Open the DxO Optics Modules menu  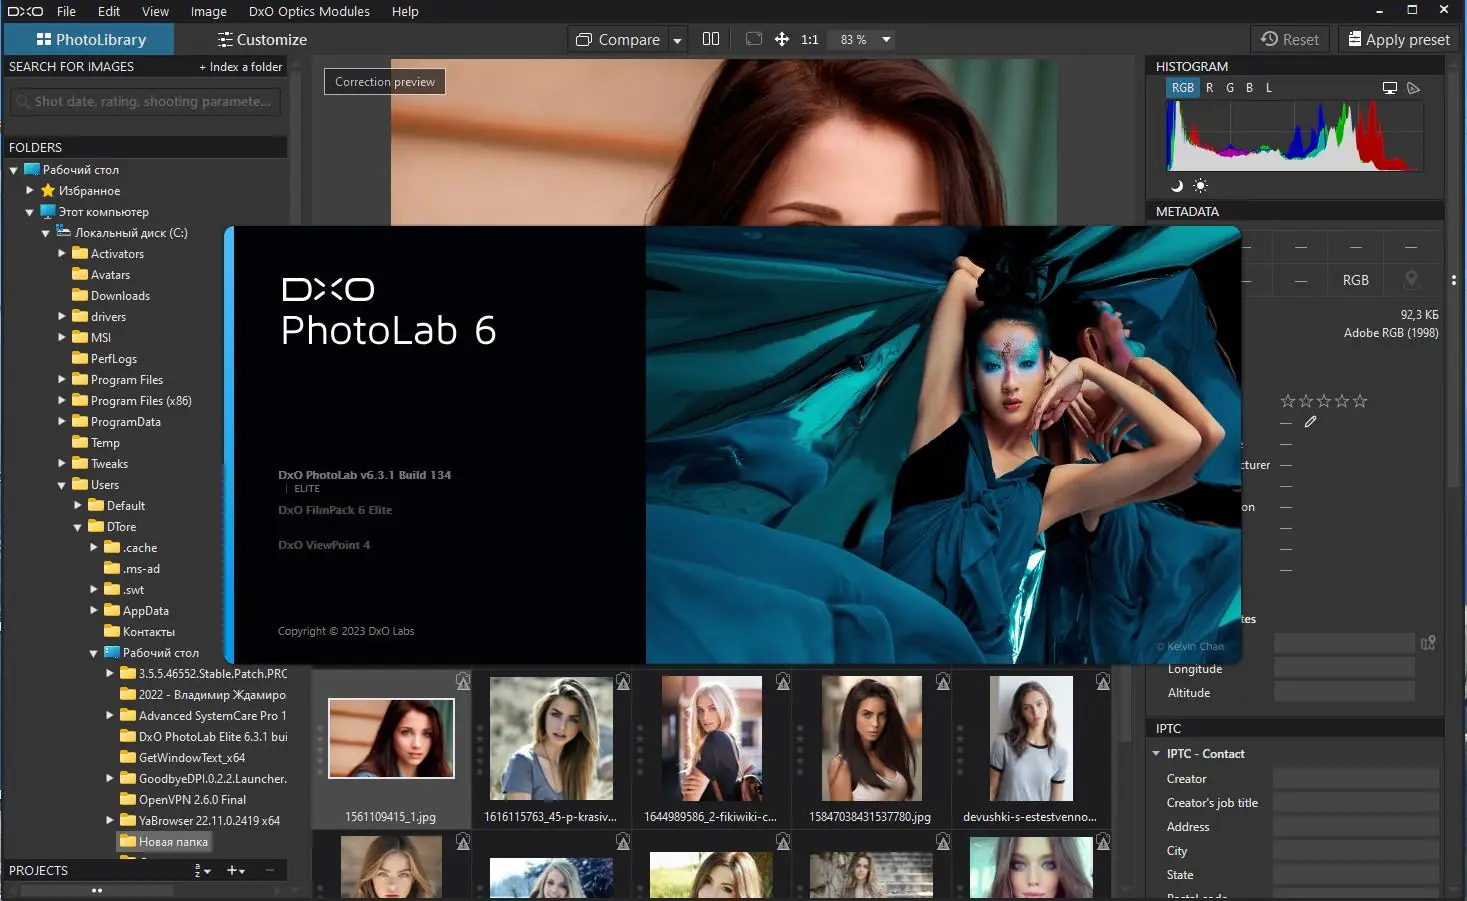coord(308,11)
